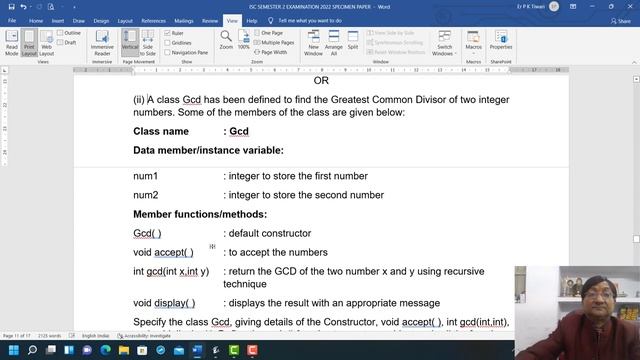Open Immersive Reader

coord(102,42)
